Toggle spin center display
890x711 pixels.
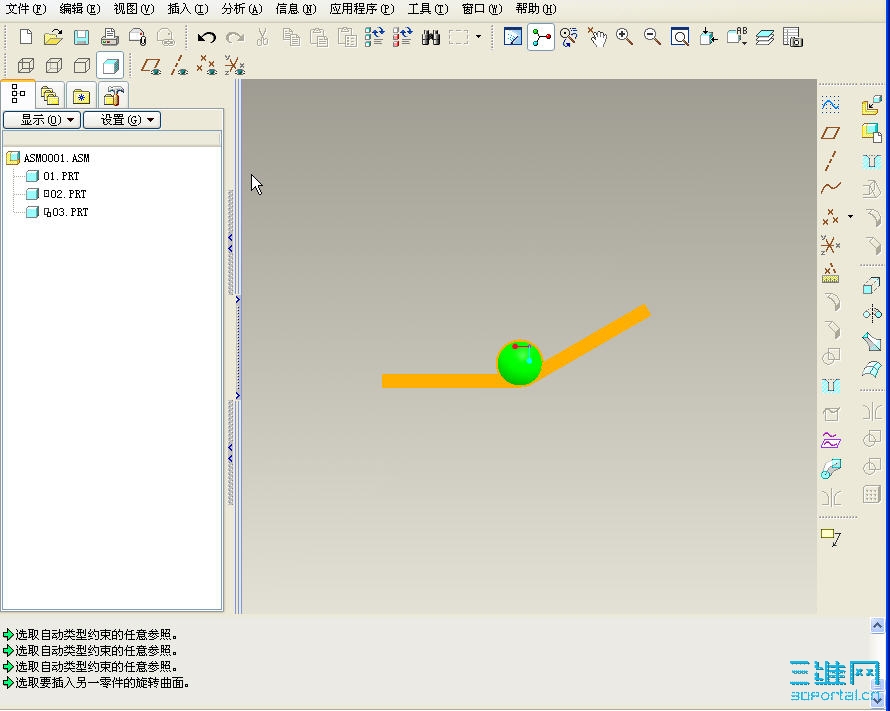point(540,37)
